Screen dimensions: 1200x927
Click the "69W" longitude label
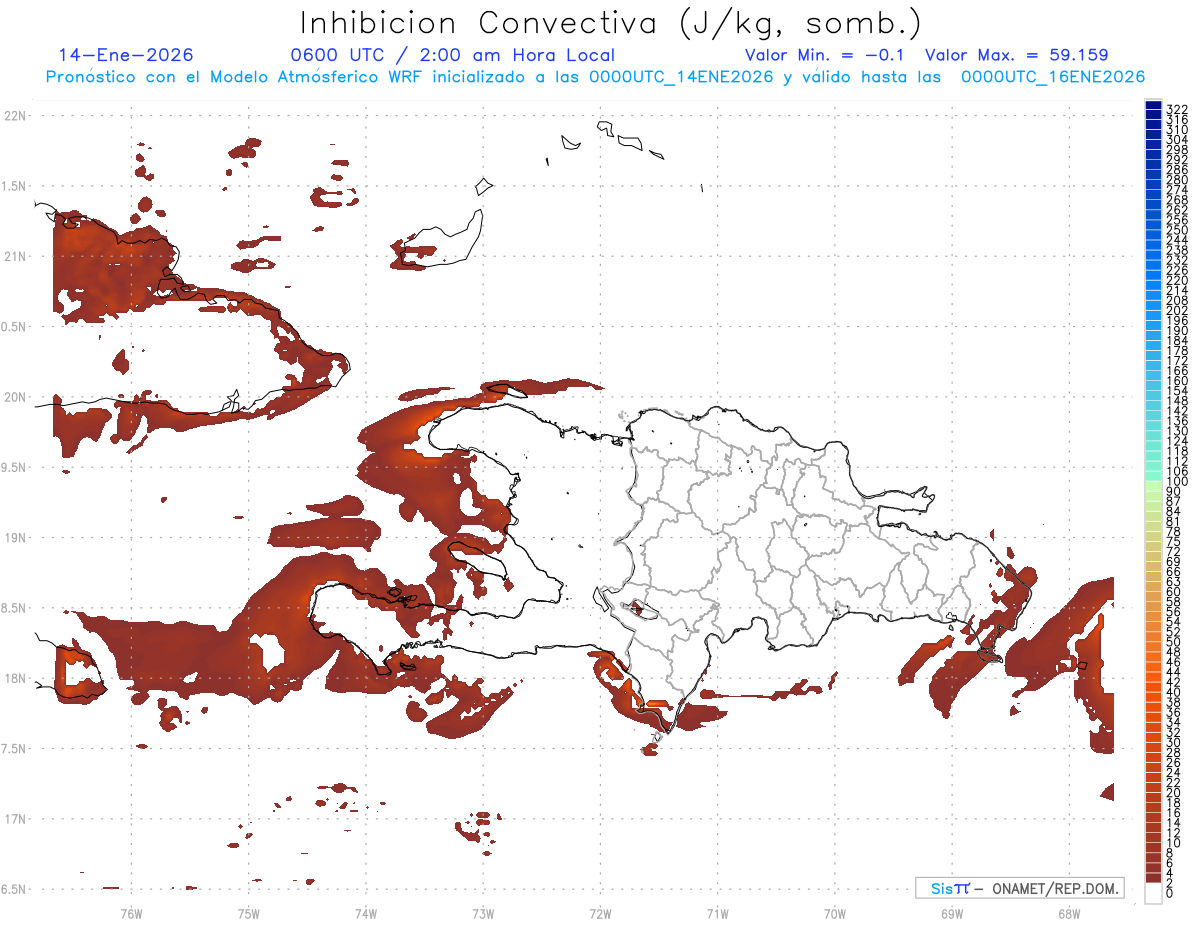(952, 913)
